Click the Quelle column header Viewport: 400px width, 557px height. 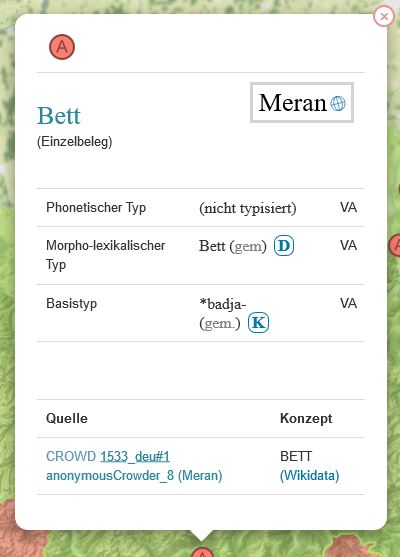click(x=67, y=418)
